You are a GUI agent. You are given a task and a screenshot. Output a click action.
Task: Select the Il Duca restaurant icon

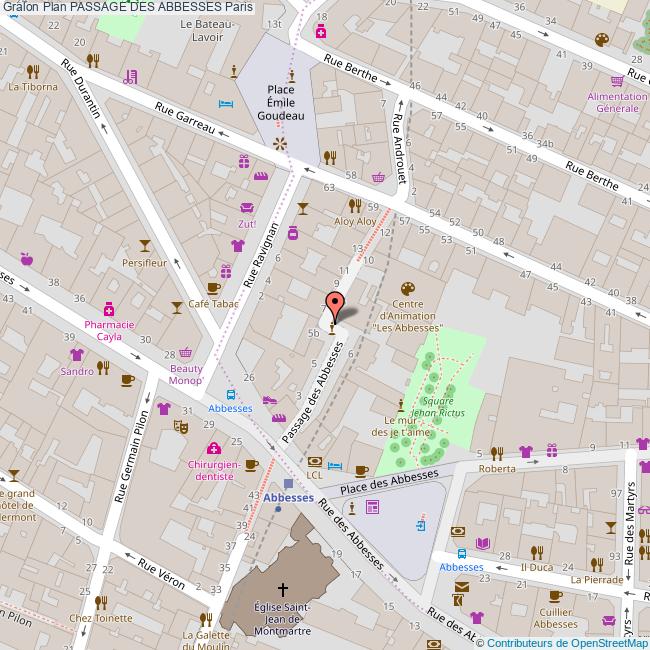[x=537, y=552]
